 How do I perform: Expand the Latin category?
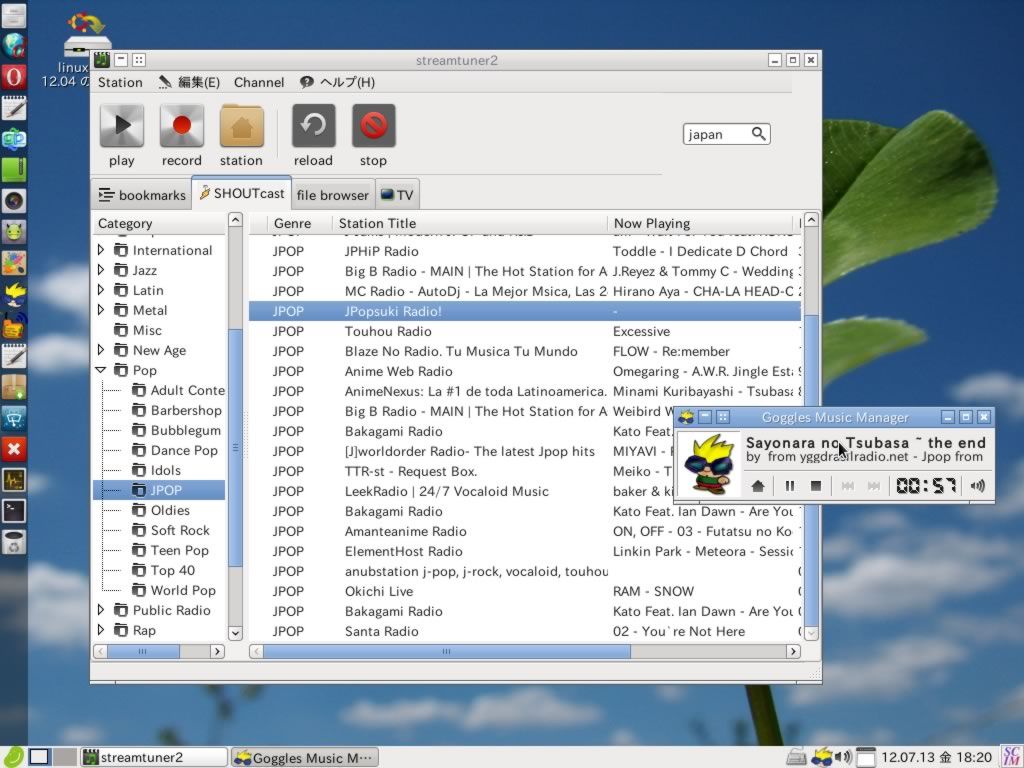point(101,289)
